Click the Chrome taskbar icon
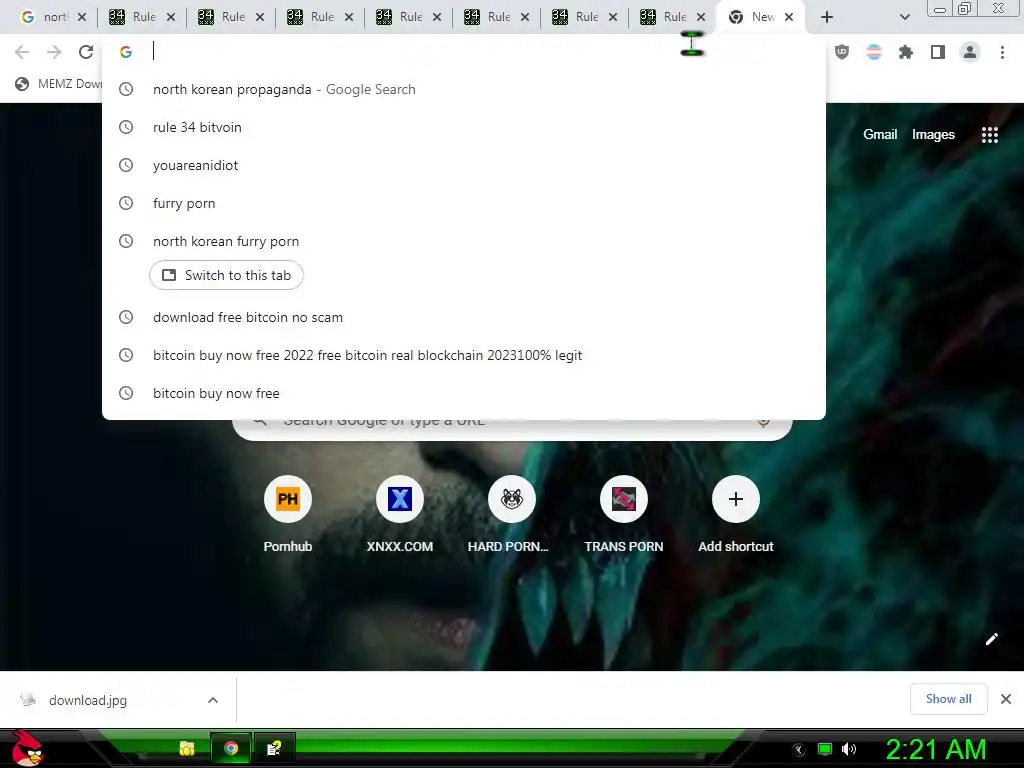 [x=231, y=748]
